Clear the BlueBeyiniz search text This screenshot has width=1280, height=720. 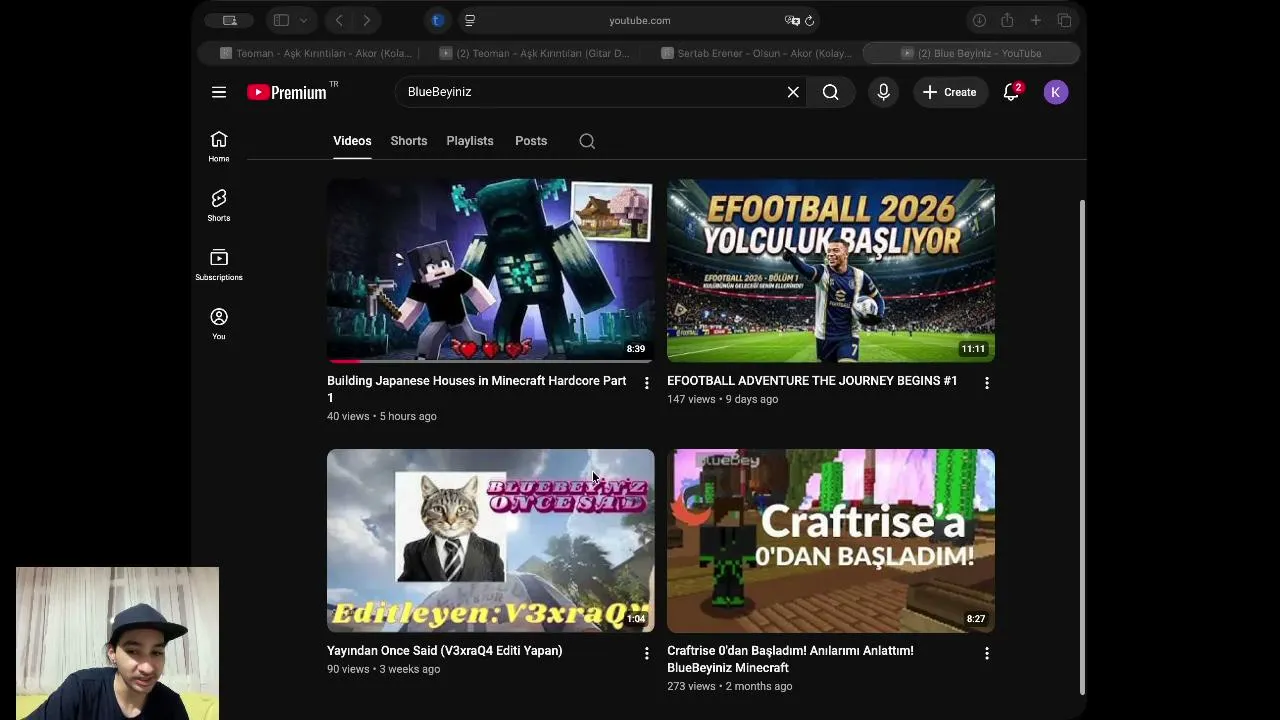click(x=793, y=92)
